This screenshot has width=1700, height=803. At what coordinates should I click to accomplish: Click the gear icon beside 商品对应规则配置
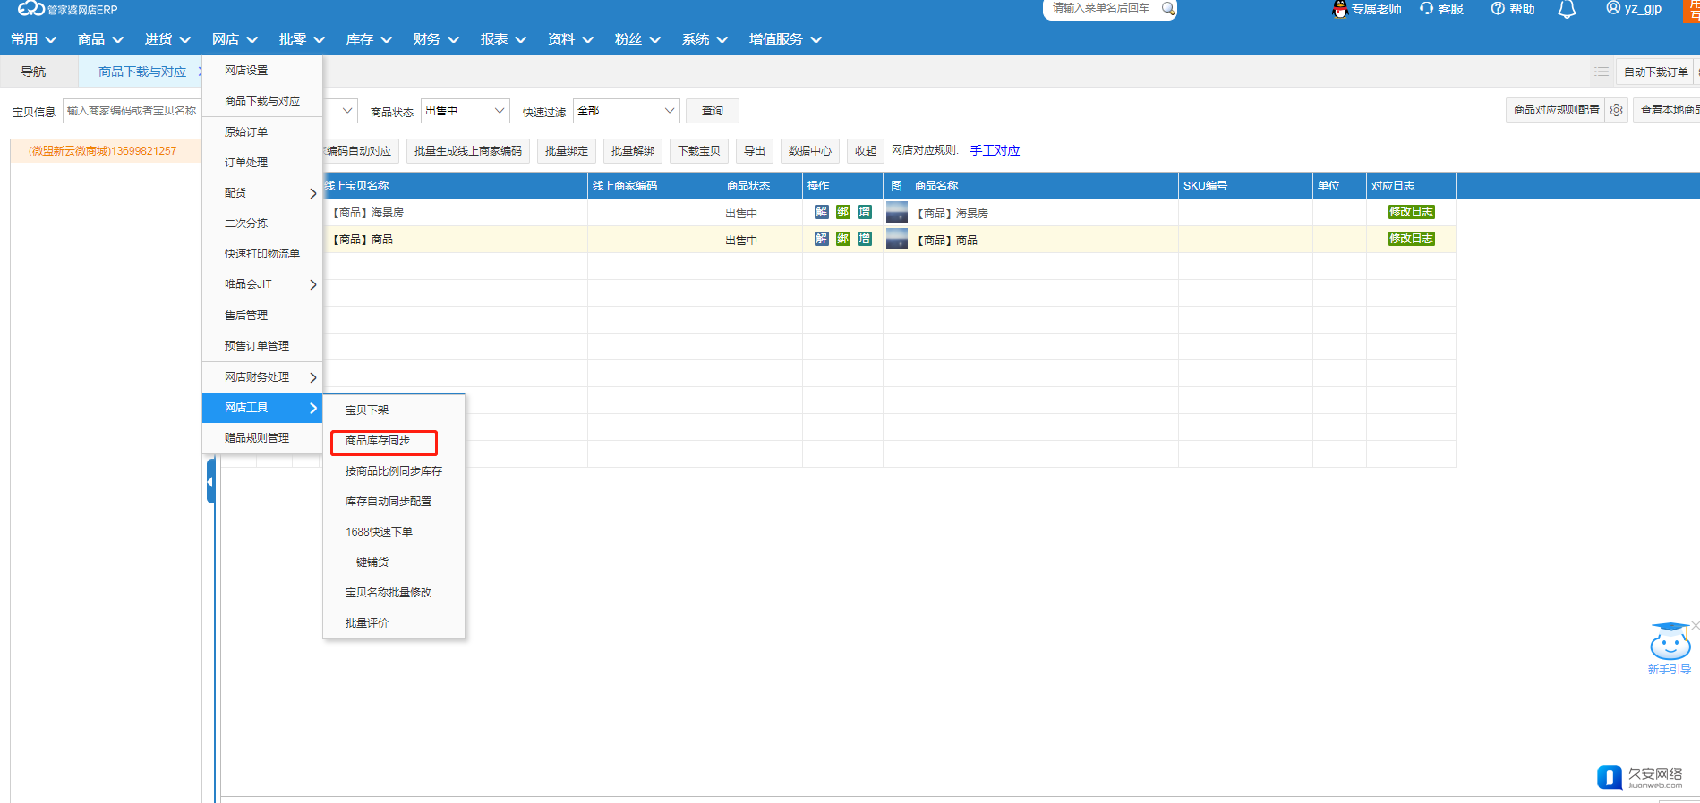click(x=1616, y=110)
